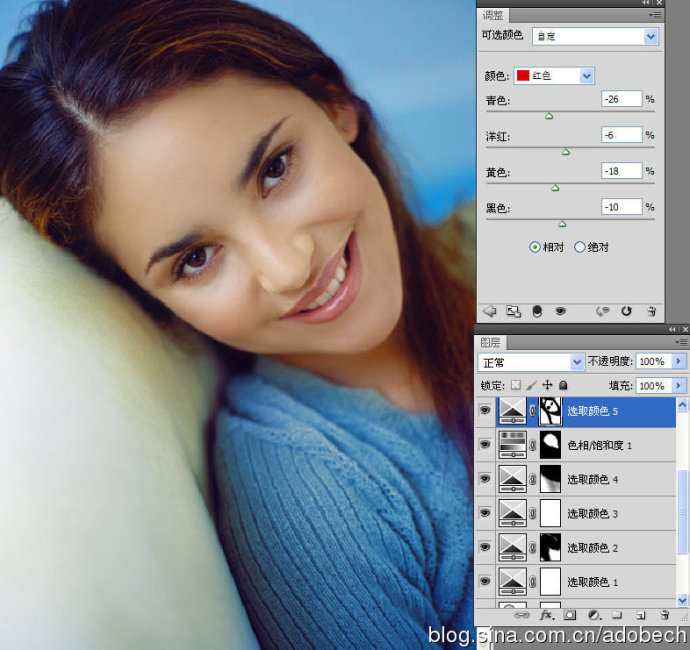Screen dimensions: 690x650
Task: Click the lock position move icon
Action: [x=548, y=385]
